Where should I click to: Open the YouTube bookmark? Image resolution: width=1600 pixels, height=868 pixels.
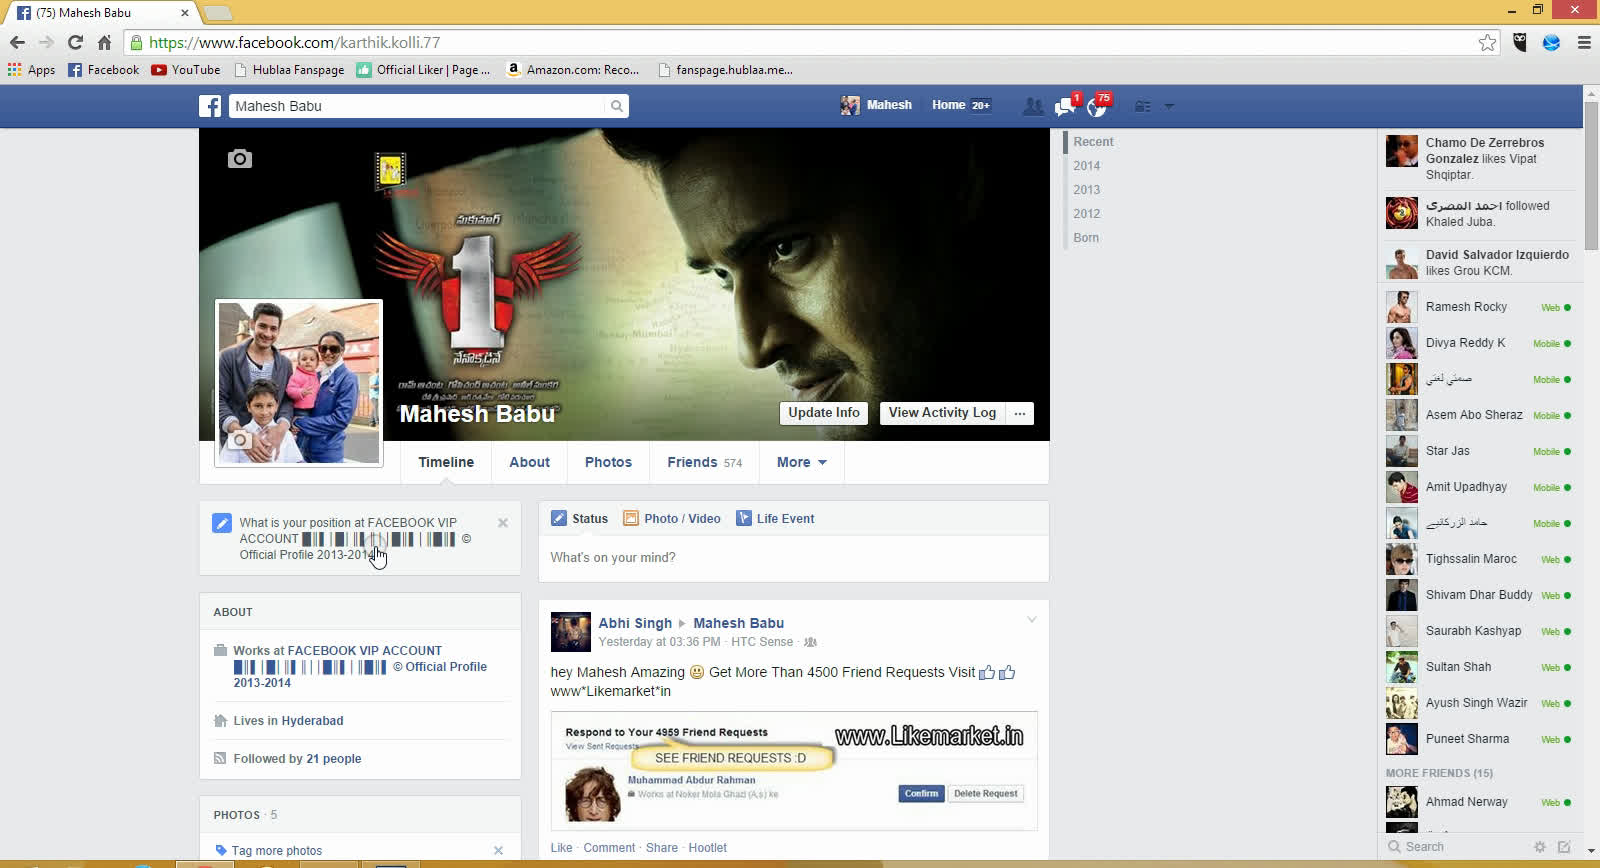186,70
